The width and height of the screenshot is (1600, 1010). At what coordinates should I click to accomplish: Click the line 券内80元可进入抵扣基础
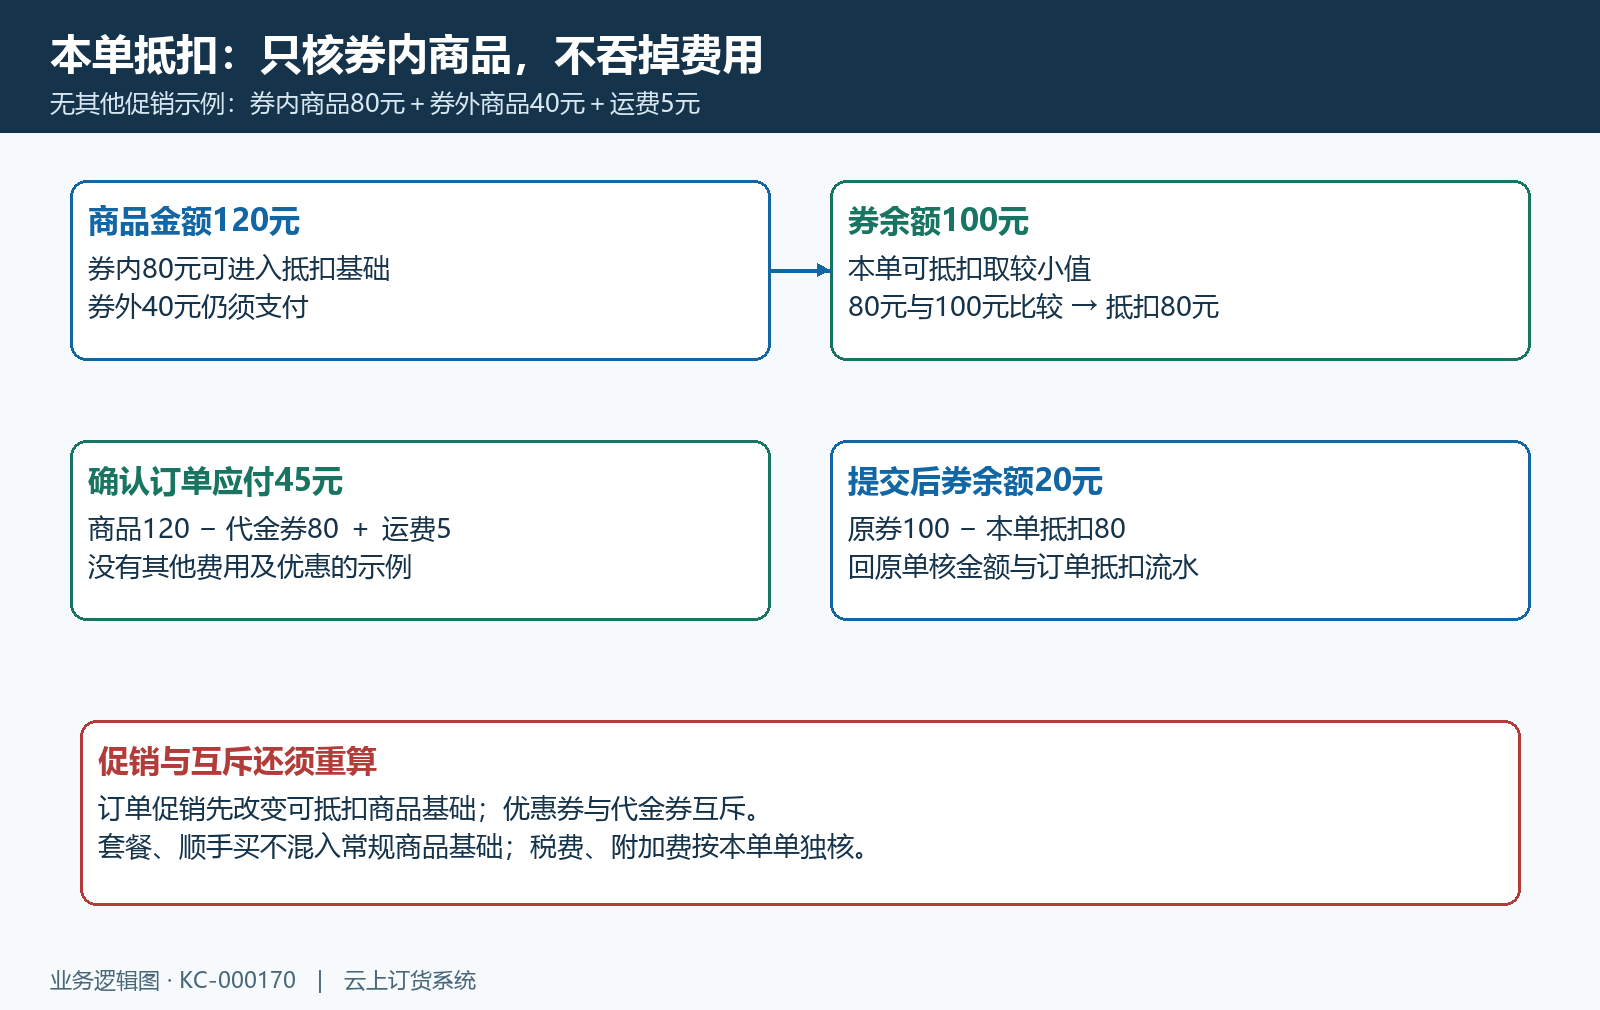(239, 269)
